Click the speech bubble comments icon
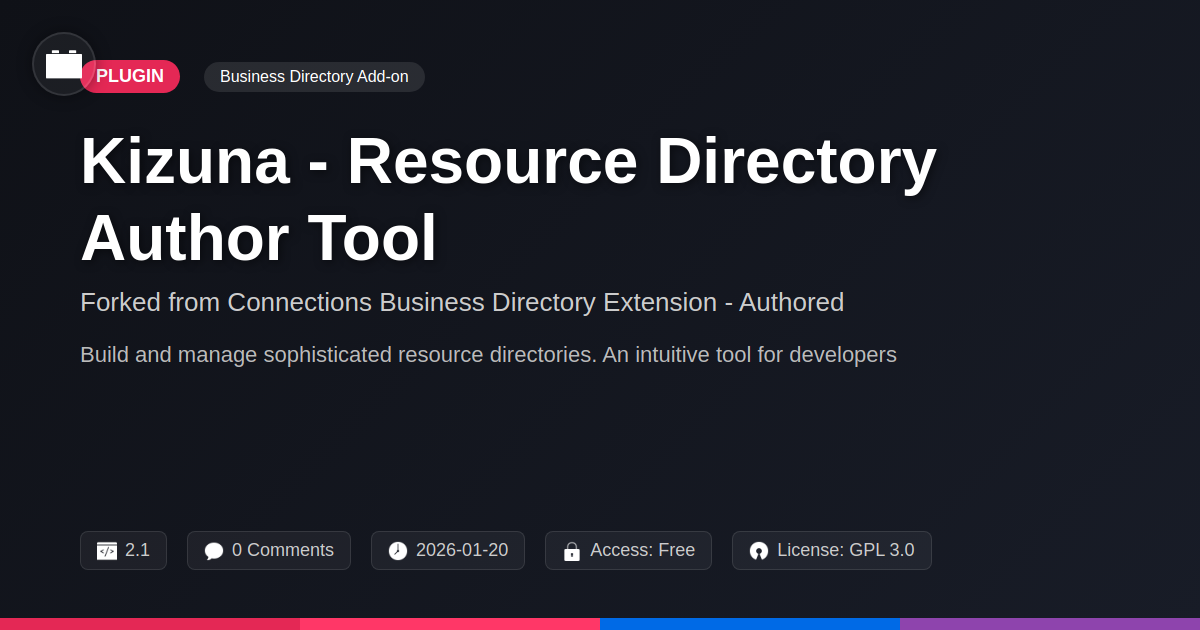 (x=214, y=551)
